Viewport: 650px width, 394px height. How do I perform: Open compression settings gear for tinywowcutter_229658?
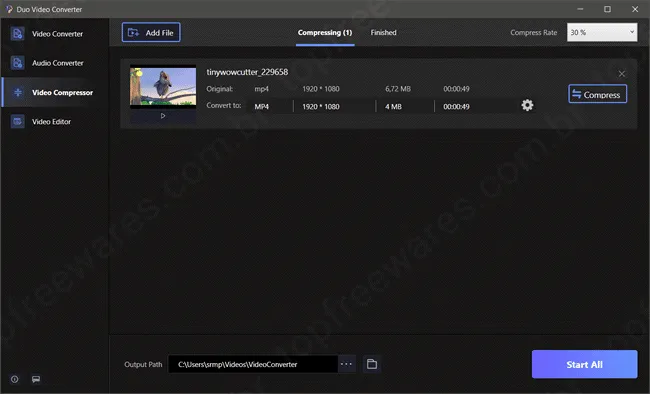[527, 105]
